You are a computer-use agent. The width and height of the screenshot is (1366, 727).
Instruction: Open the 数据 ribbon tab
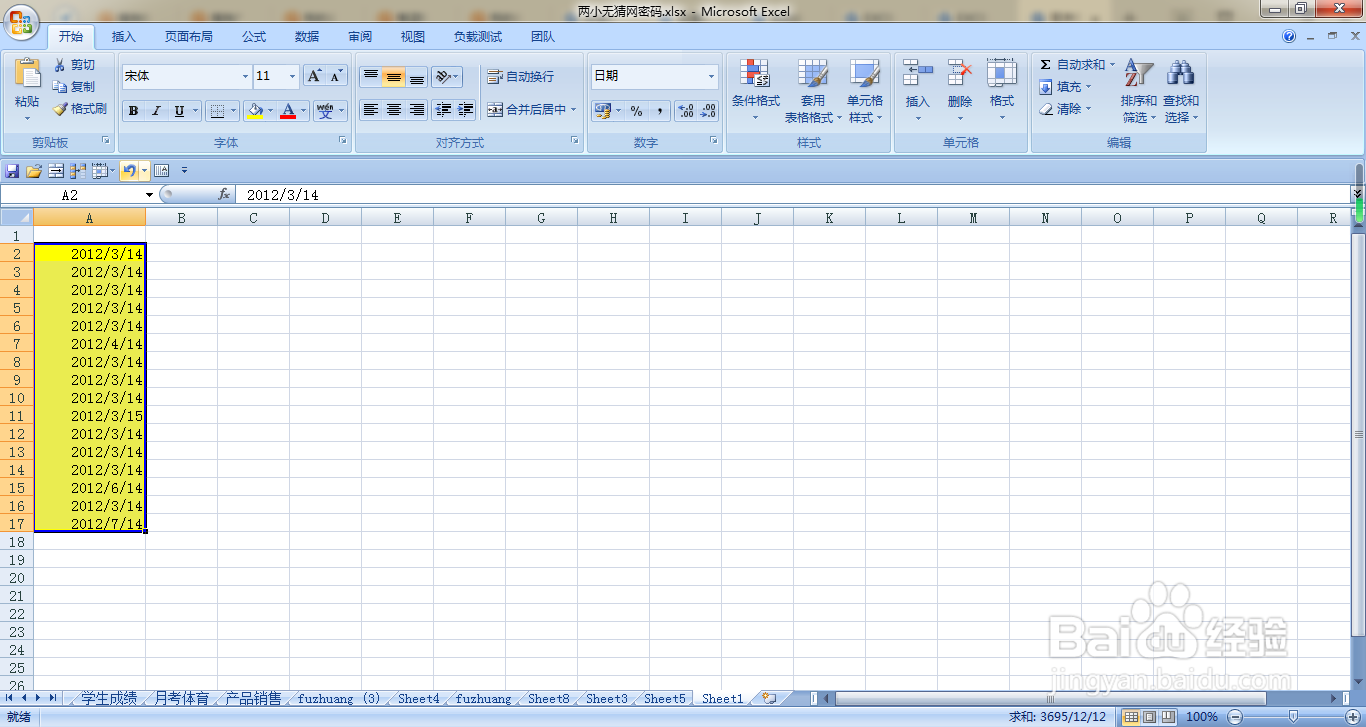(x=307, y=37)
